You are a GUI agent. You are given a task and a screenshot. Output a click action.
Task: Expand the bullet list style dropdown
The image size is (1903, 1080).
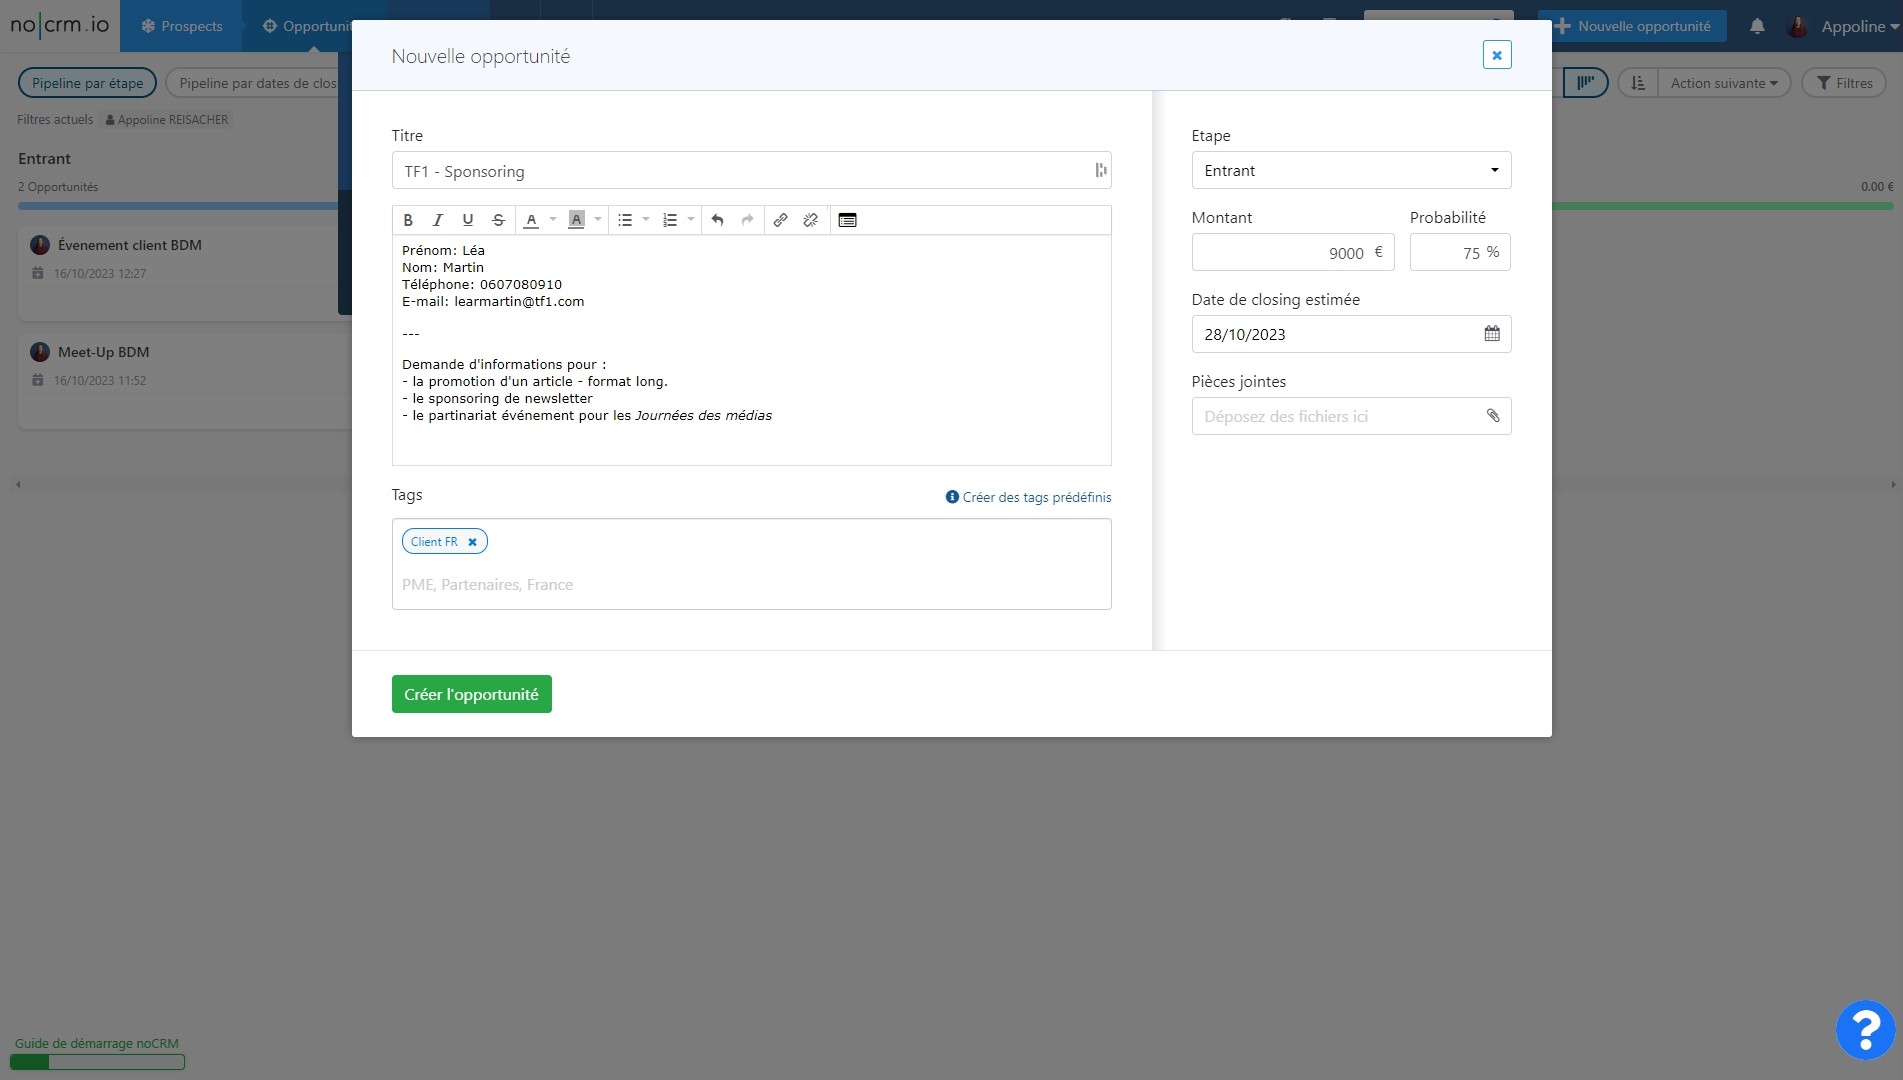646,220
